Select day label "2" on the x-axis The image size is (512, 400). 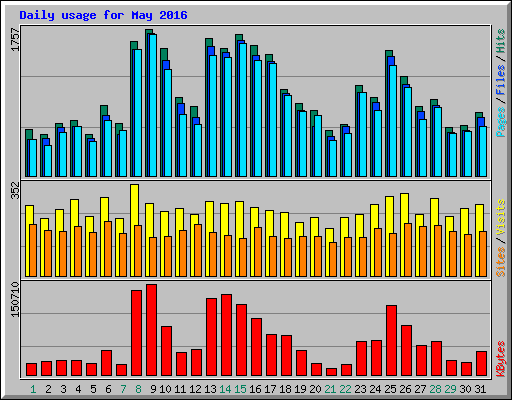coord(48,389)
